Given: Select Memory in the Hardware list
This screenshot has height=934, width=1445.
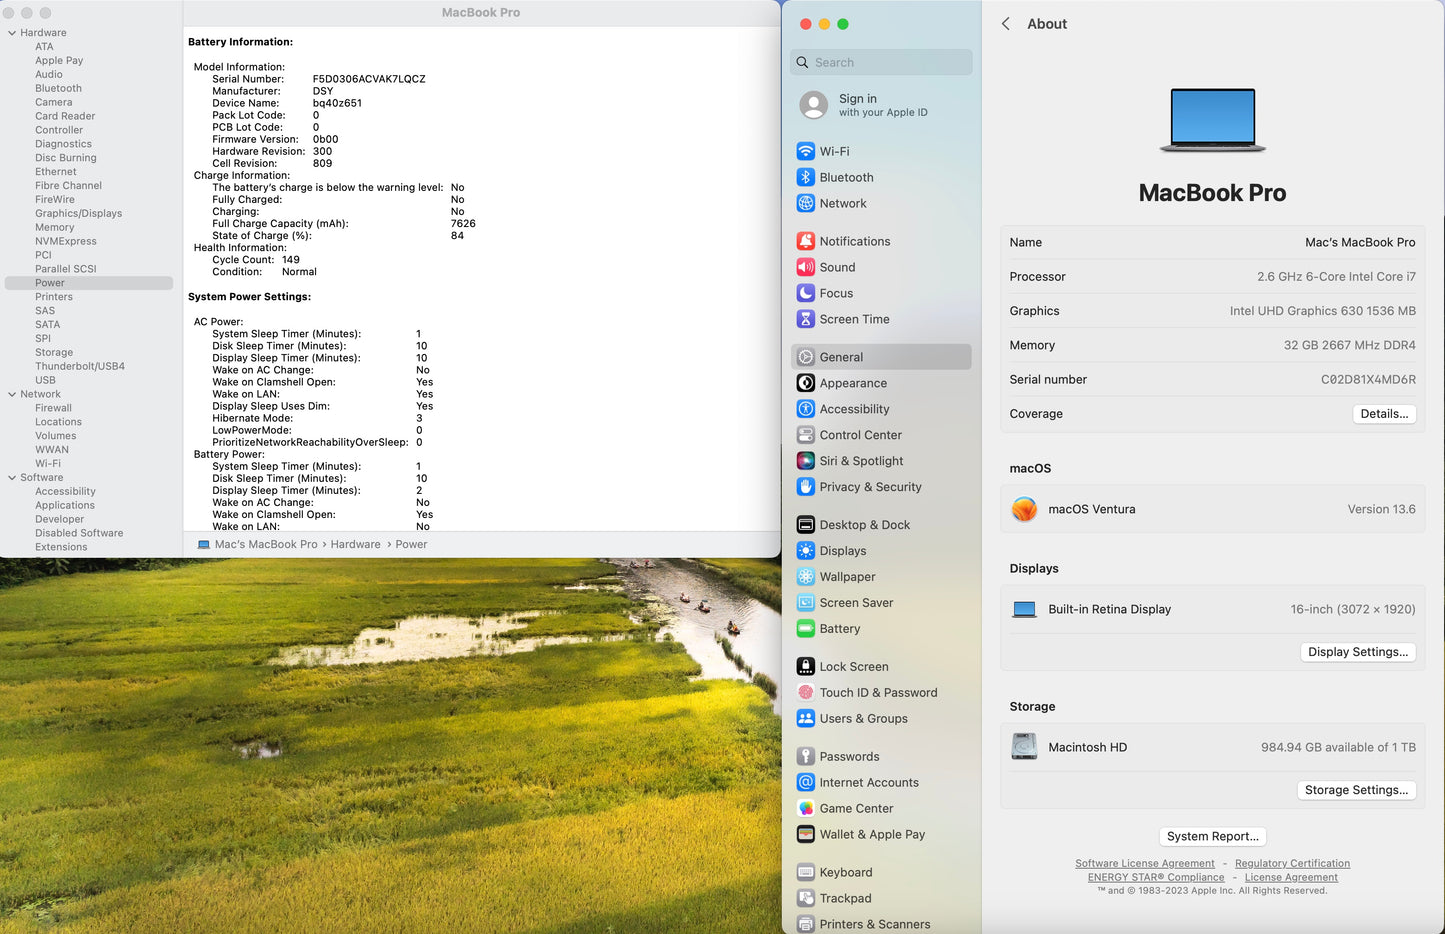Looking at the screenshot, I should pyautogui.click(x=54, y=227).
